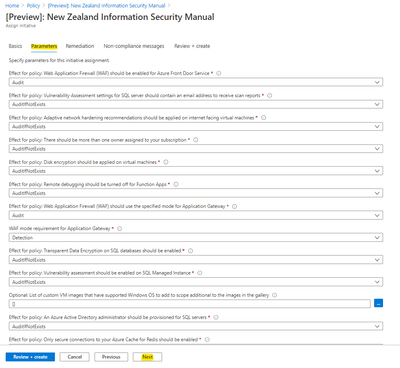Viewport: 400px width, 368px height.
Task: Click info icon for Azure Front Door WAF policy
Action: click(219, 73)
